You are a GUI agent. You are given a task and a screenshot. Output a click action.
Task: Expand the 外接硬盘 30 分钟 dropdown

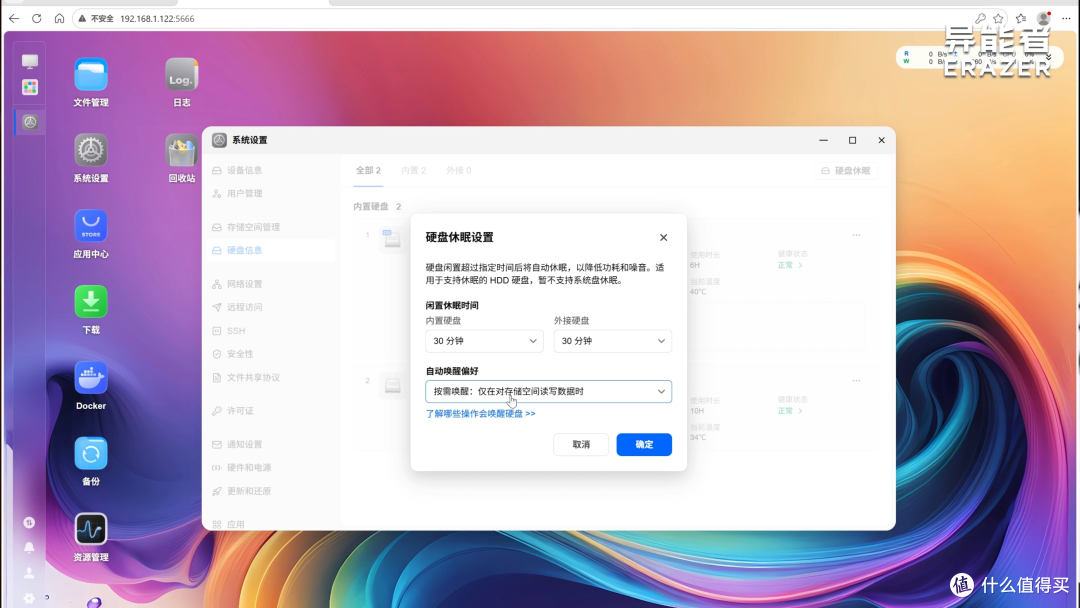point(613,341)
